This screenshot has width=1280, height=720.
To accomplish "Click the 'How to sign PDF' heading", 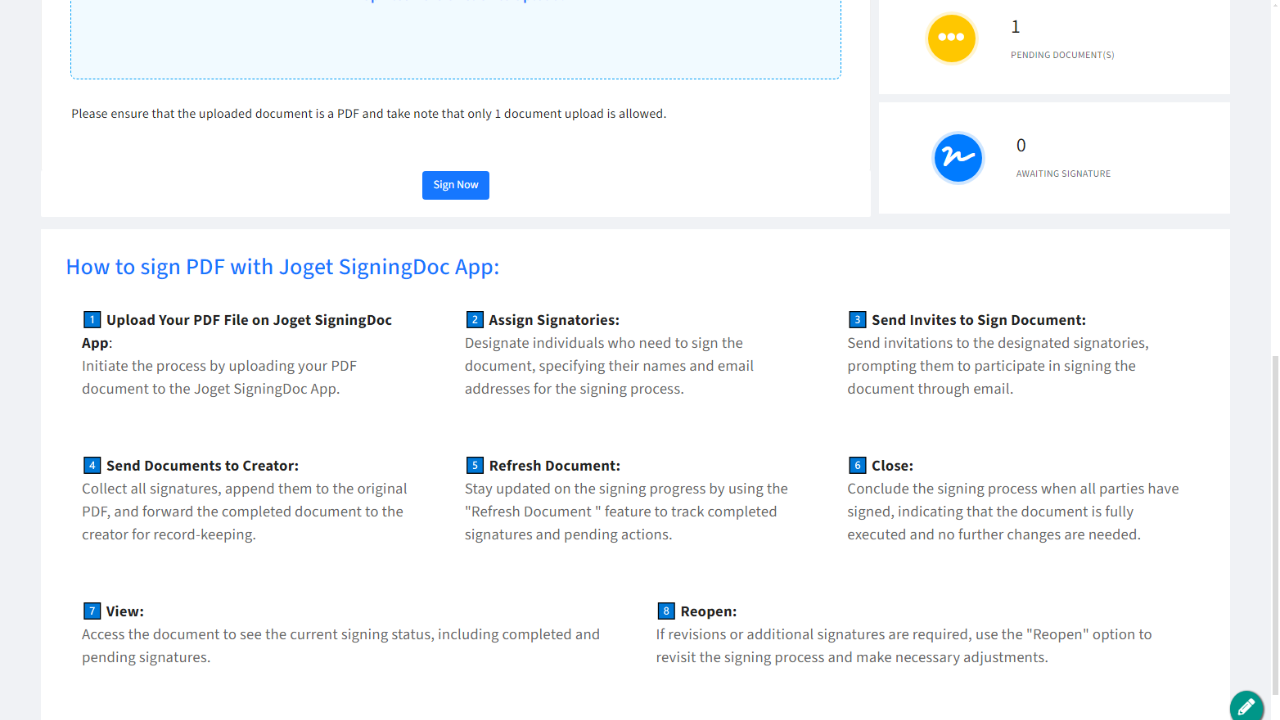I will pyautogui.click(x=282, y=267).
